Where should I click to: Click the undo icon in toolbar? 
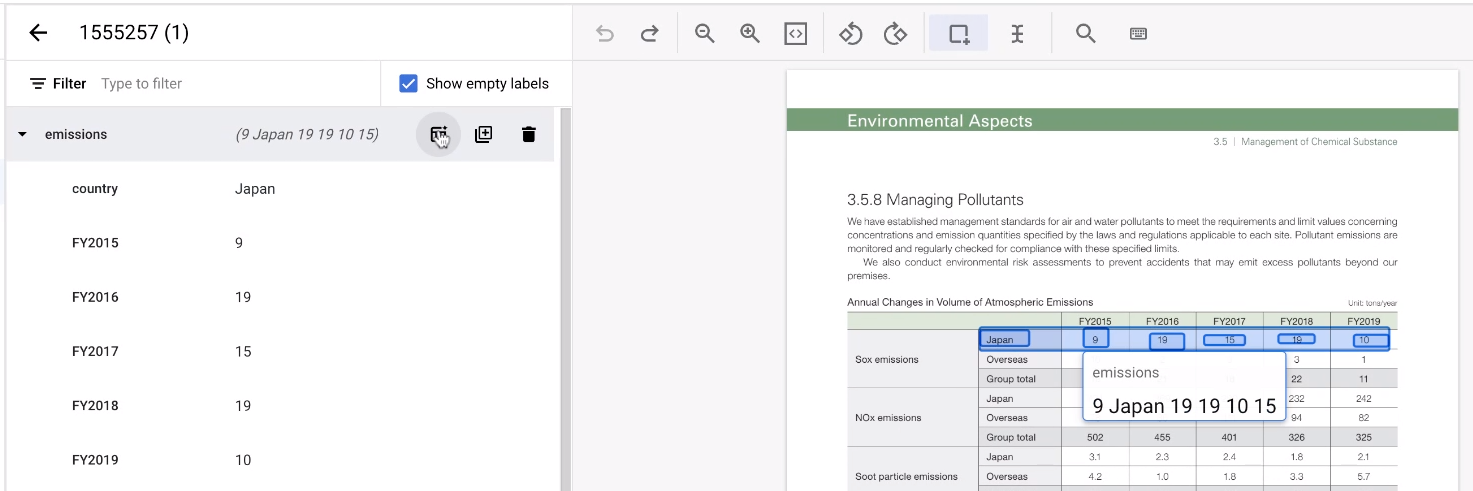(605, 34)
